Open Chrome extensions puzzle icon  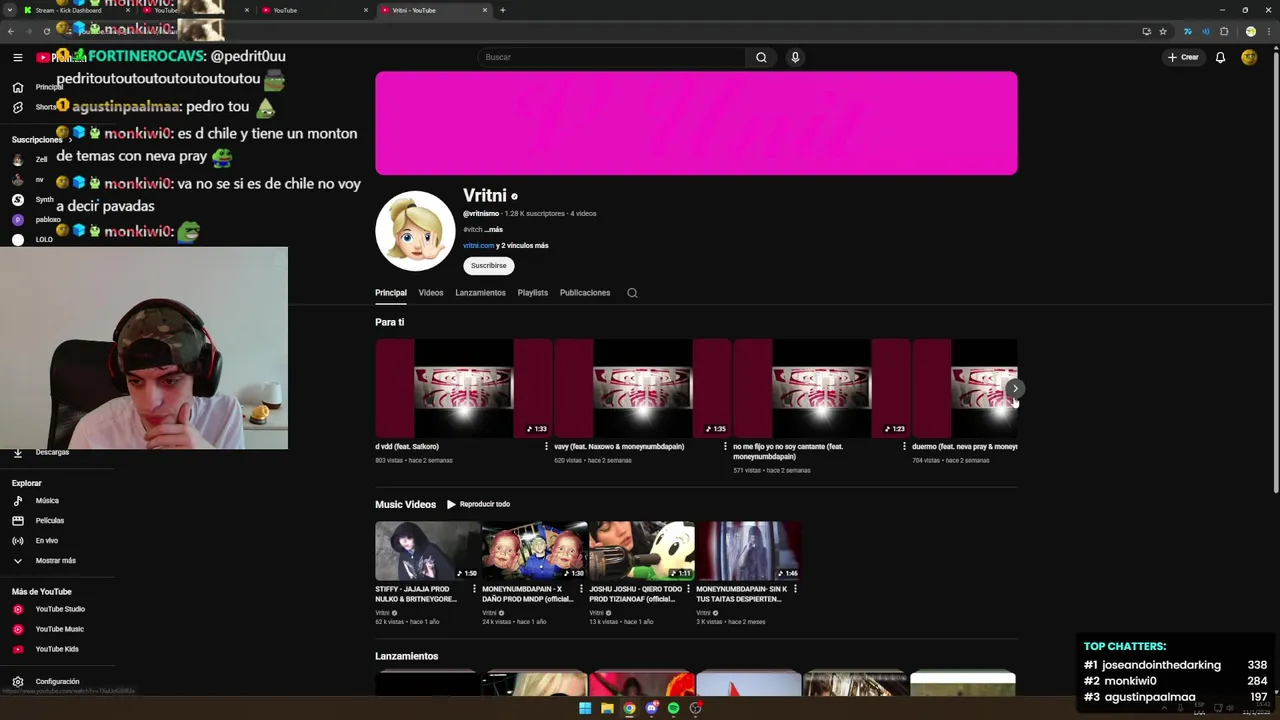[1224, 31]
